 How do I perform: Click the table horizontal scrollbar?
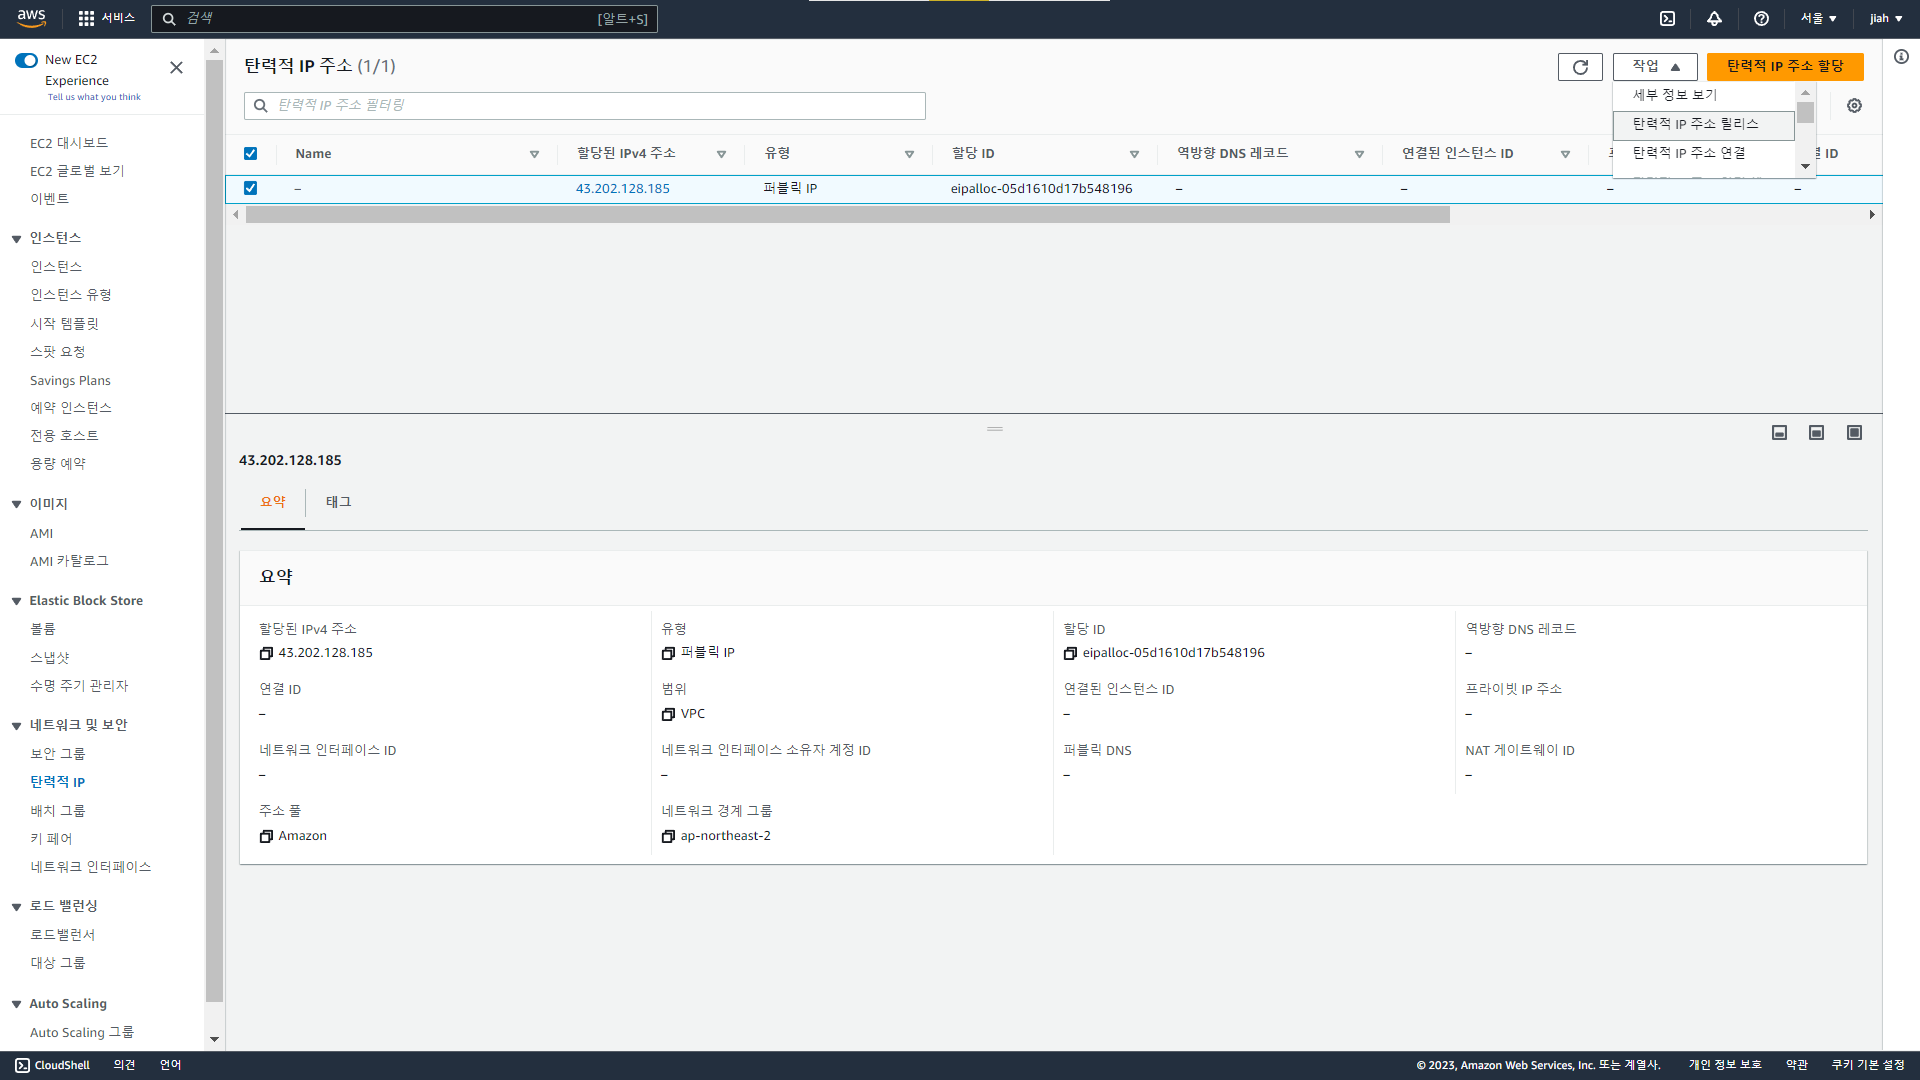(x=847, y=215)
